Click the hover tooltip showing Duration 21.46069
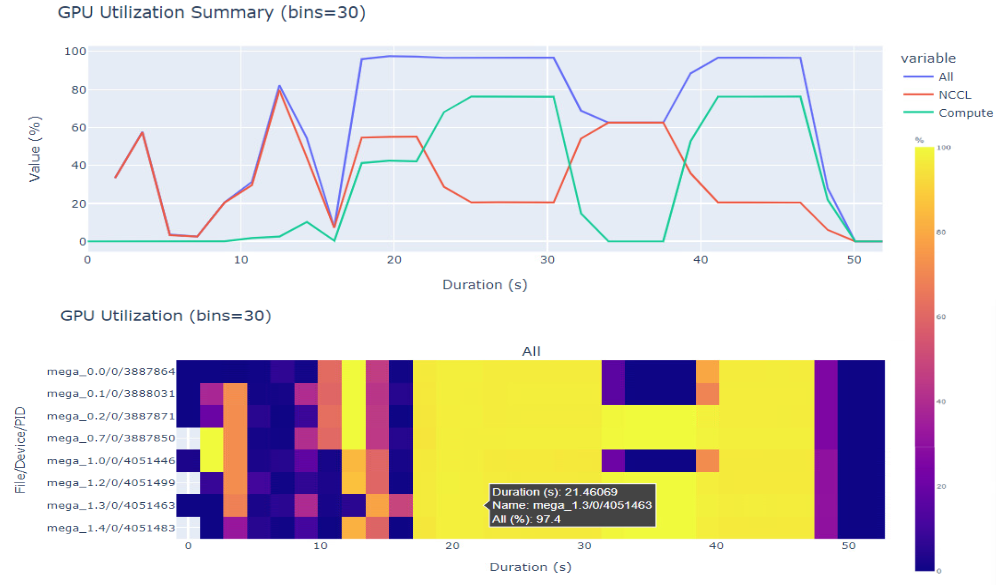 click(x=571, y=505)
